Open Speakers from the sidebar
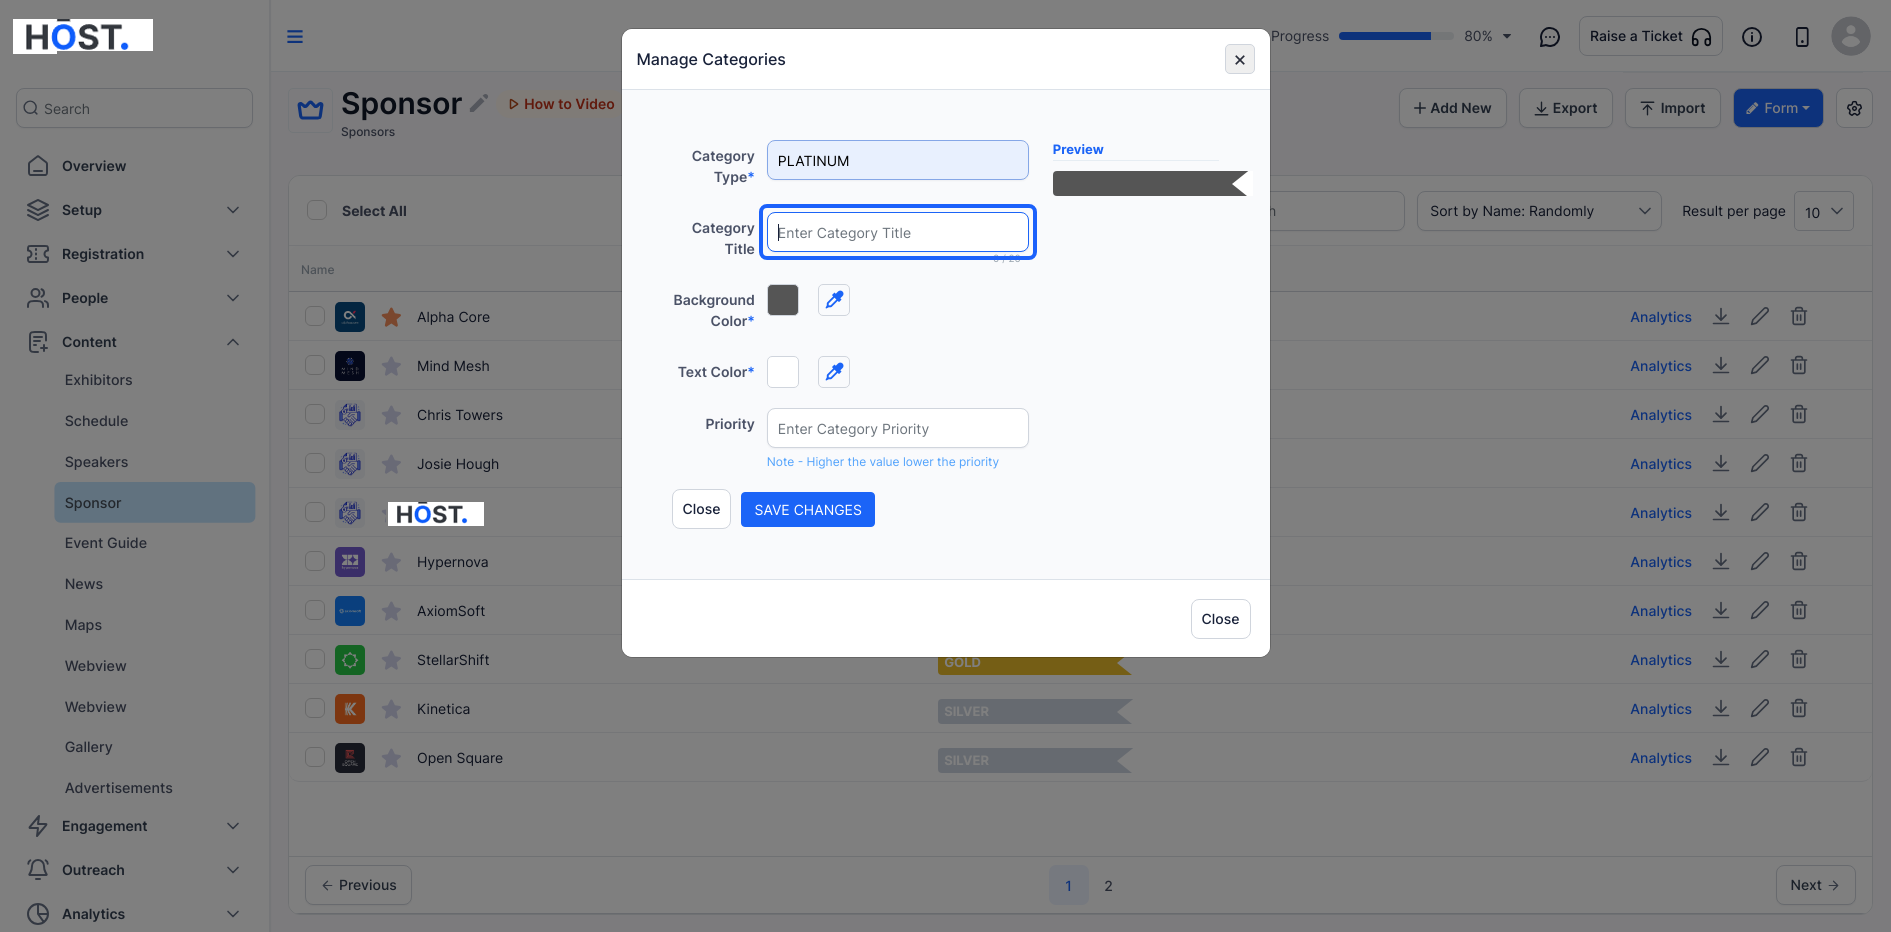 click(97, 462)
